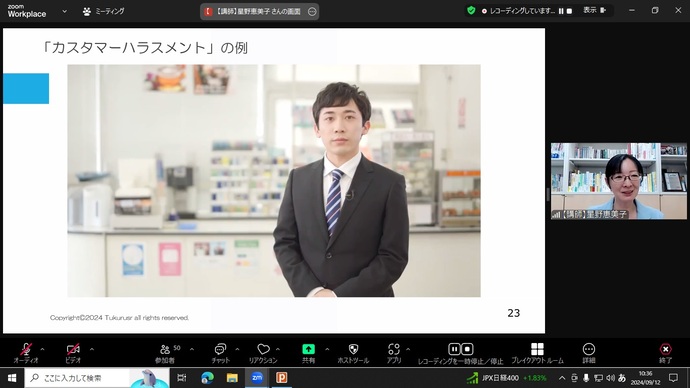The width and height of the screenshot is (690, 388).
Task: Pause the recording in bottom toolbar
Action: point(454,349)
